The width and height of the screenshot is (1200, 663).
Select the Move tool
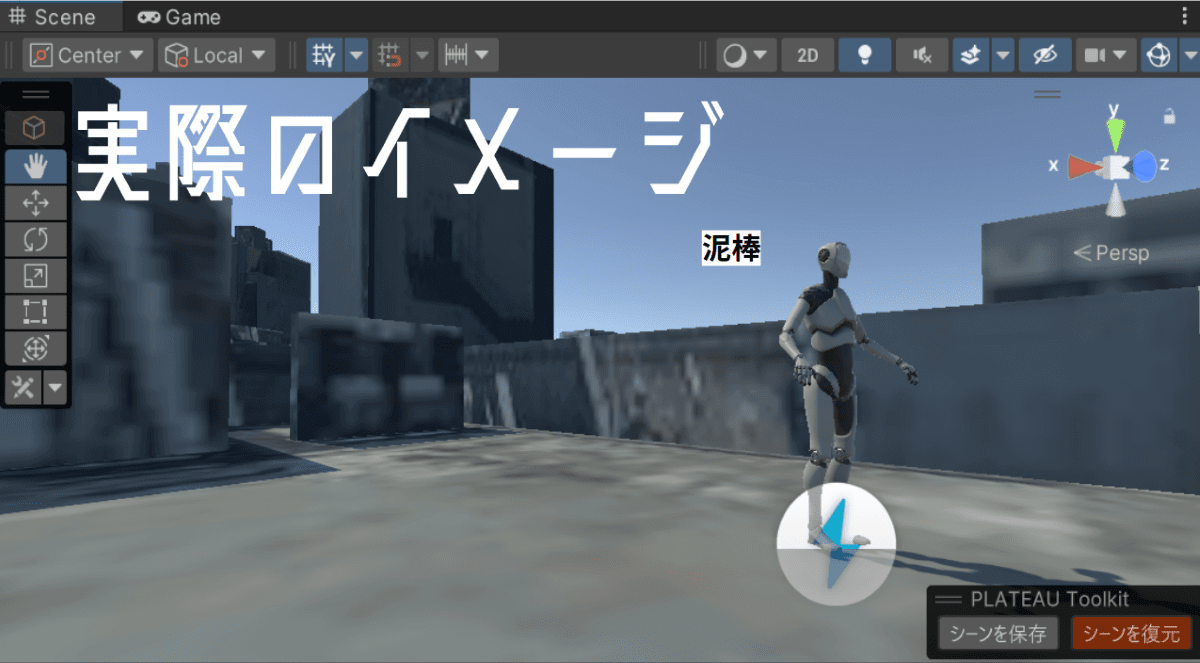36,203
